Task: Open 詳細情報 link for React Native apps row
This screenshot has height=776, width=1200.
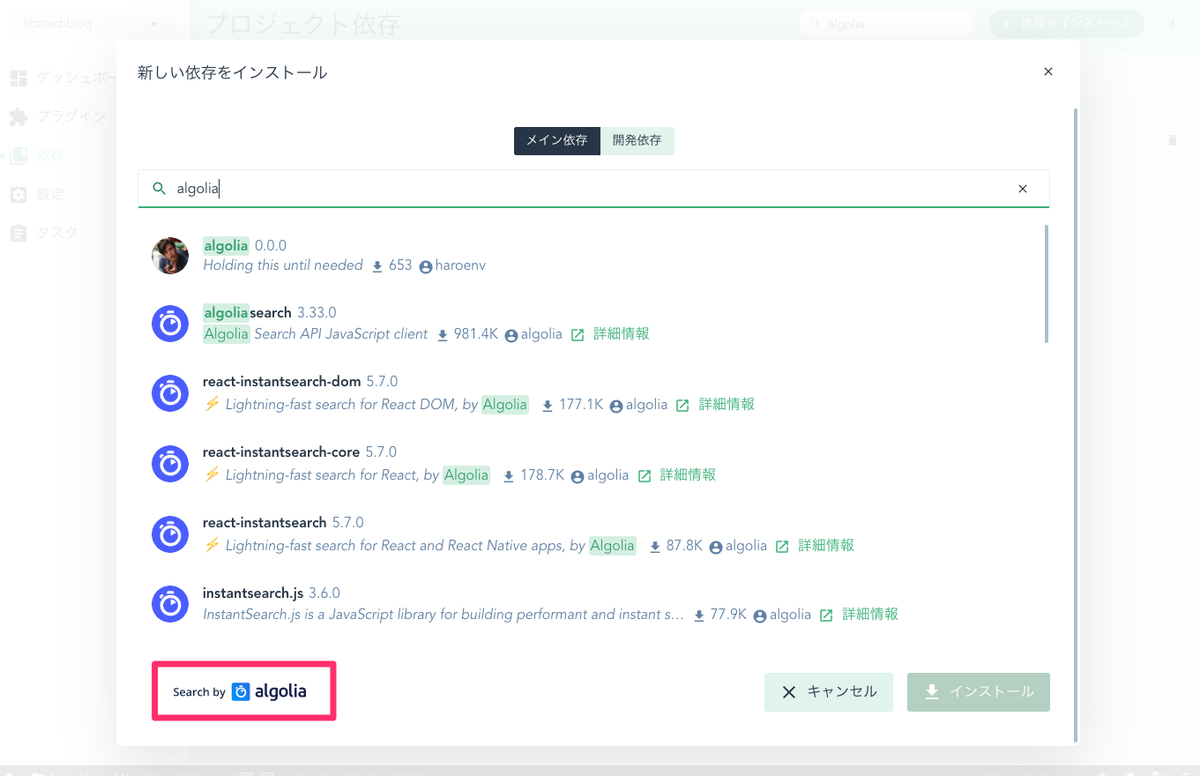Action: (x=826, y=546)
